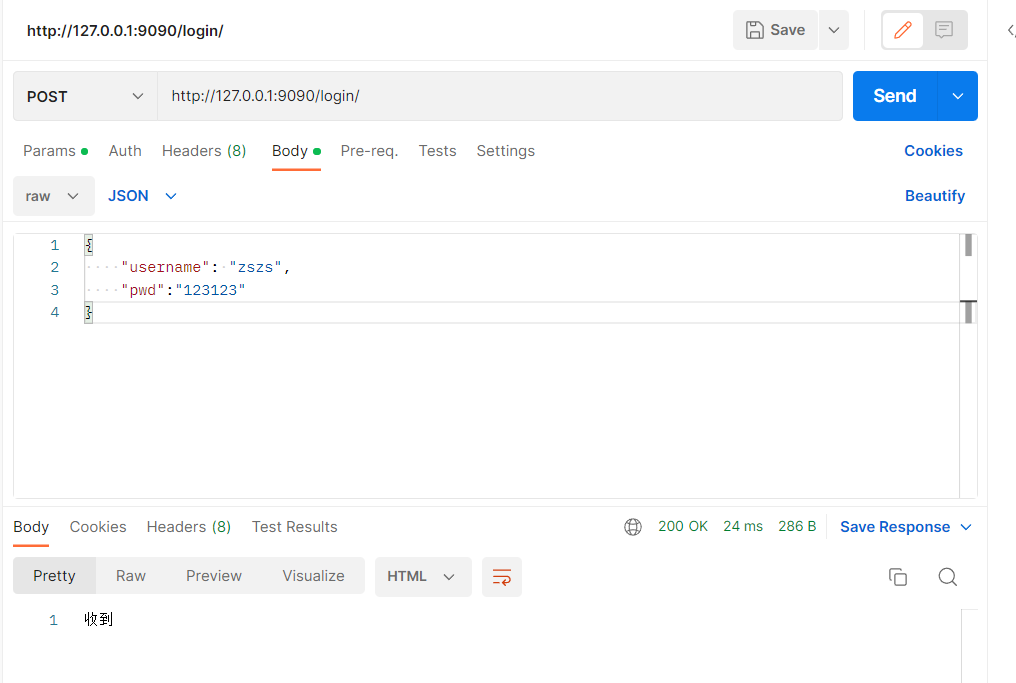Select the request Body tab
Image resolution: width=1016 pixels, height=683 pixels.
click(296, 151)
